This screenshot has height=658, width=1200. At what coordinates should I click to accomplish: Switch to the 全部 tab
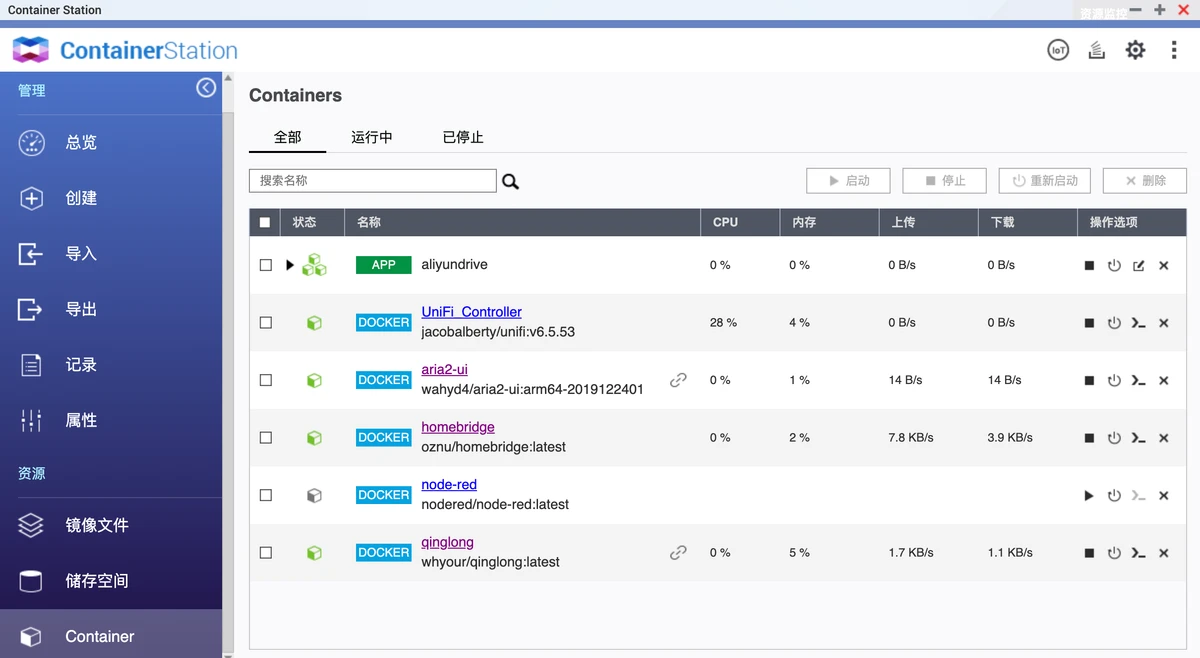pyautogui.click(x=288, y=137)
